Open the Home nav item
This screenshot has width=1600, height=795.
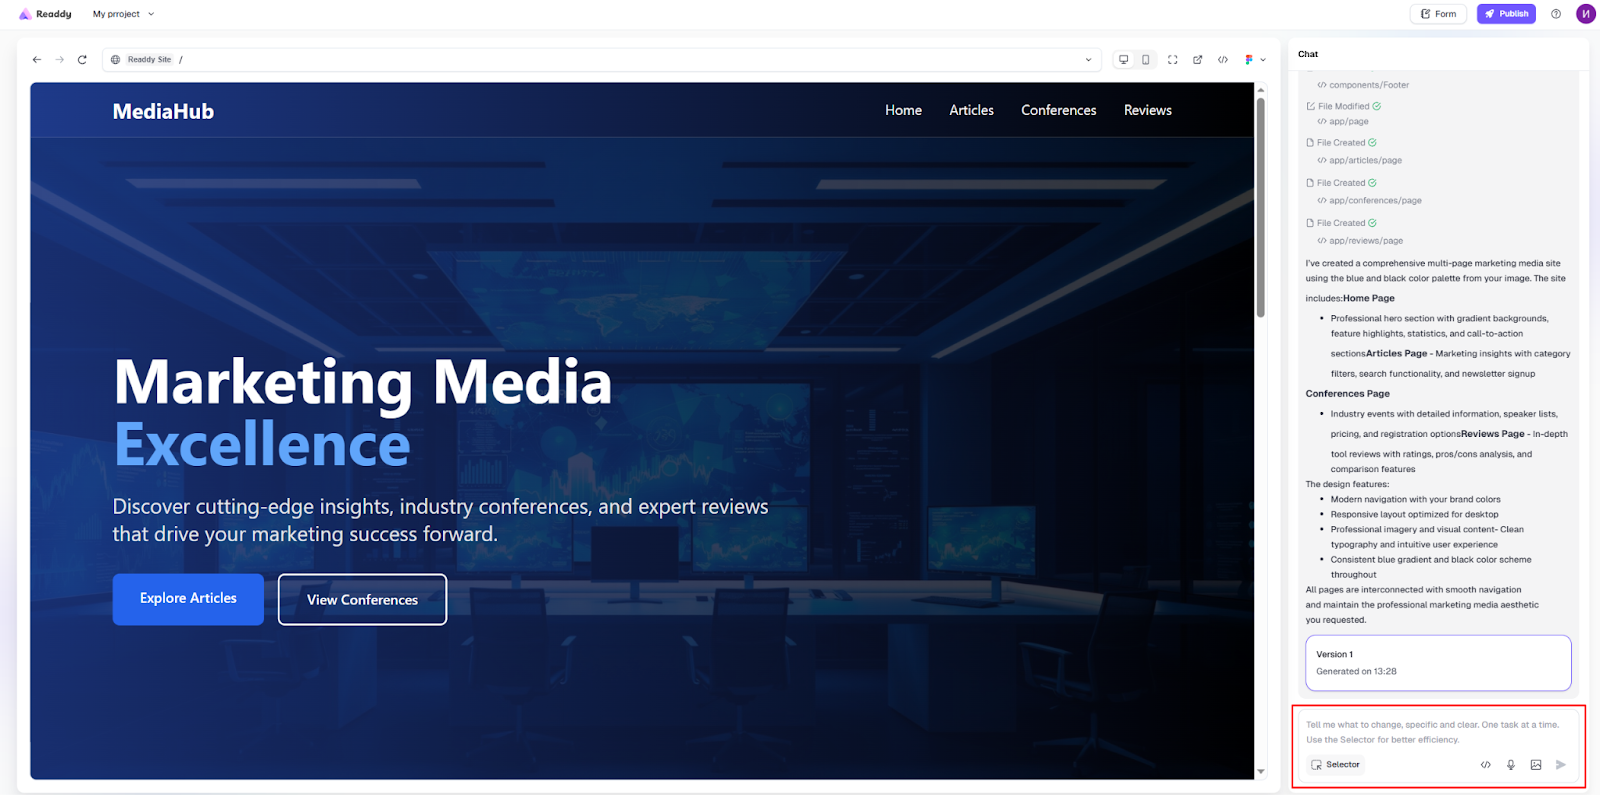[903, 111]
